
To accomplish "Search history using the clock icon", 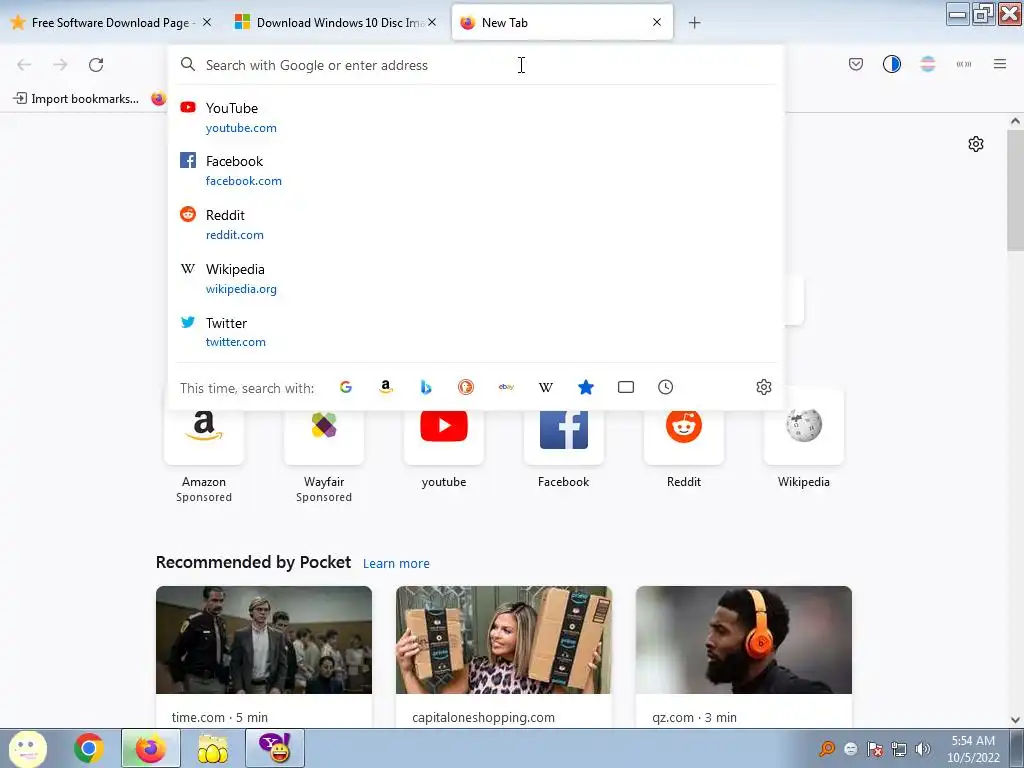I will point(665,387).
